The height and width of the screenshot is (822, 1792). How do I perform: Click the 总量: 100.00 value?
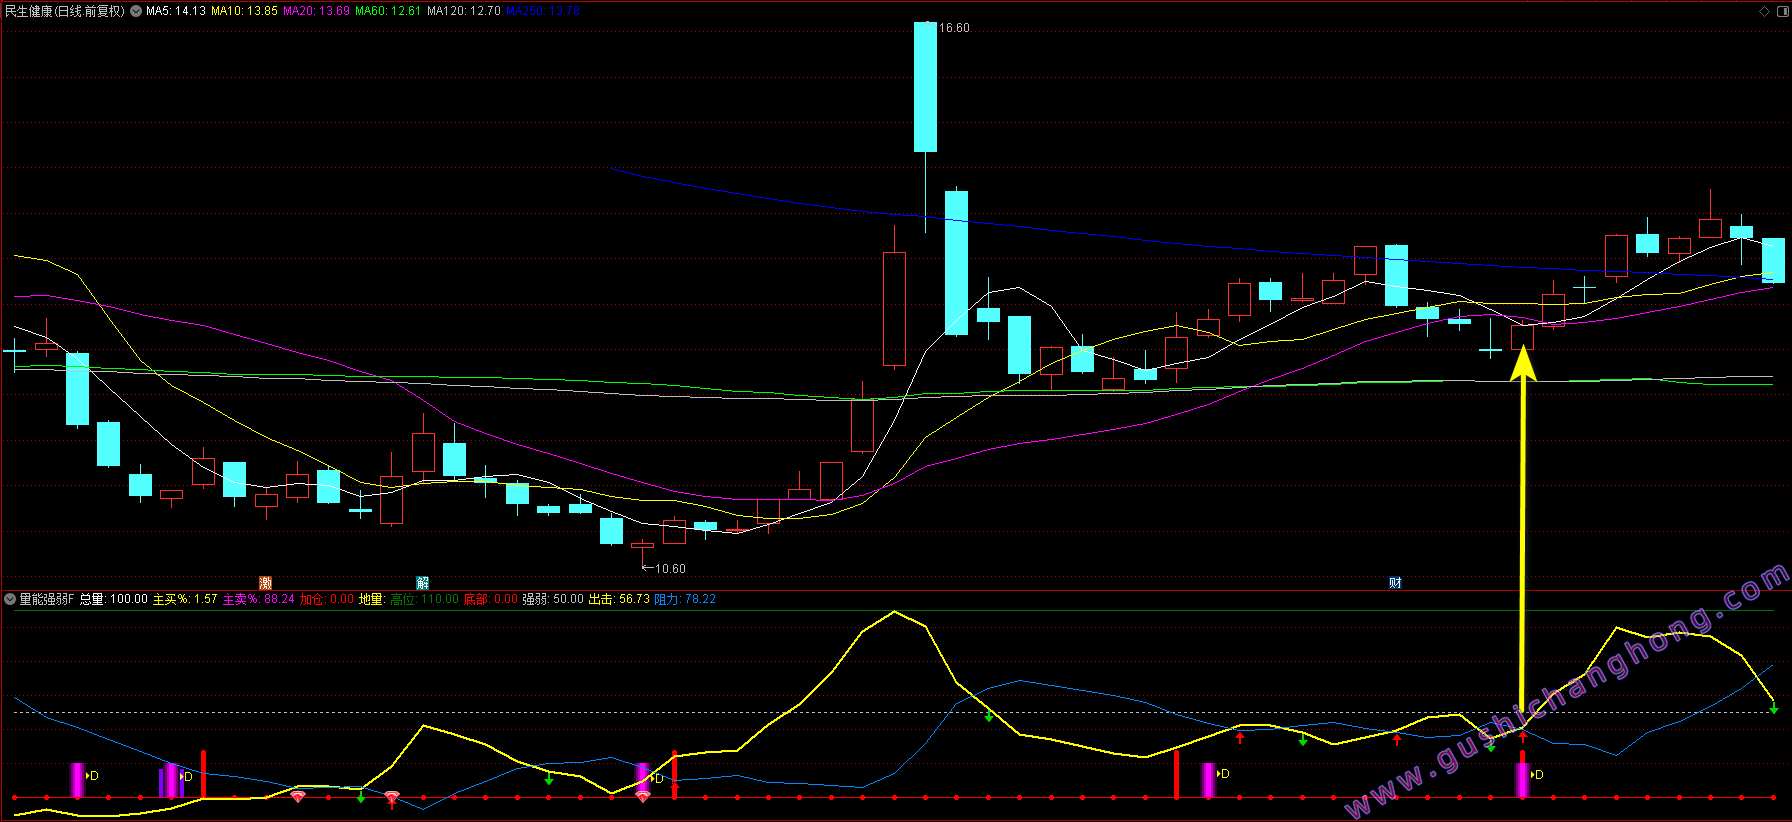114,599
